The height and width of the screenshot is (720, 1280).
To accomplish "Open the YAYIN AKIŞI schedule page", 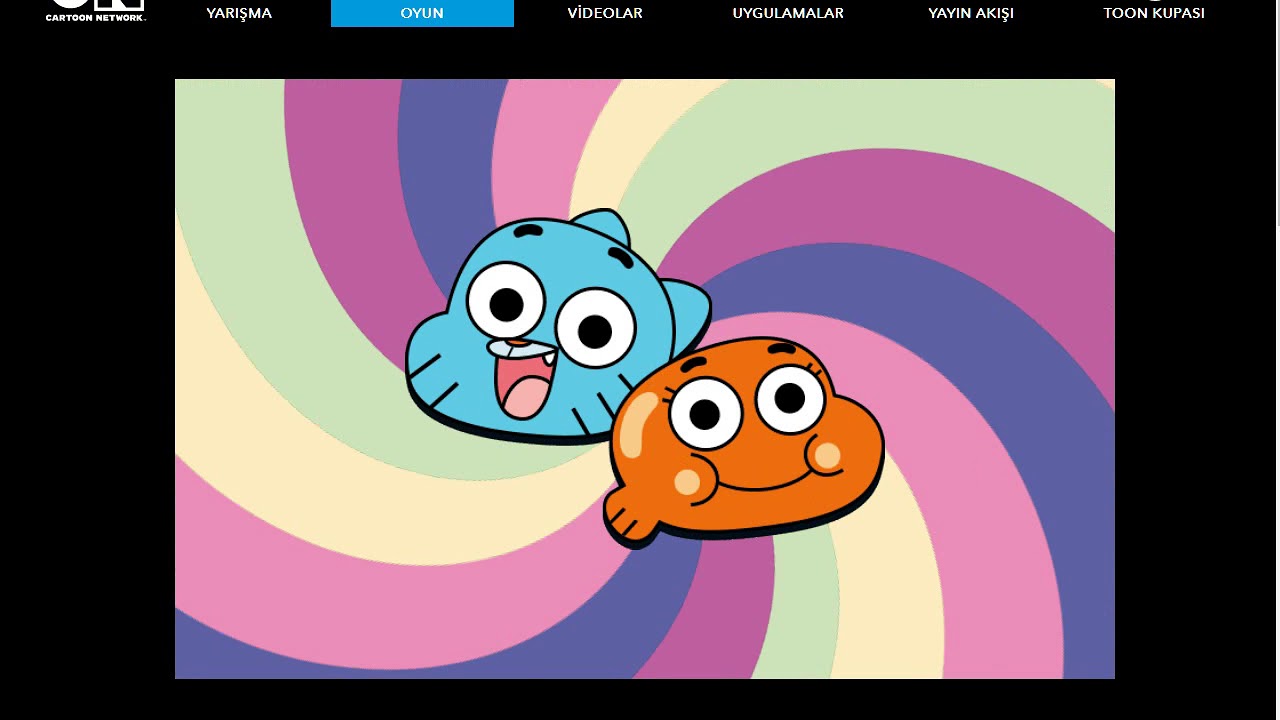I will click(x=971, y=13).
